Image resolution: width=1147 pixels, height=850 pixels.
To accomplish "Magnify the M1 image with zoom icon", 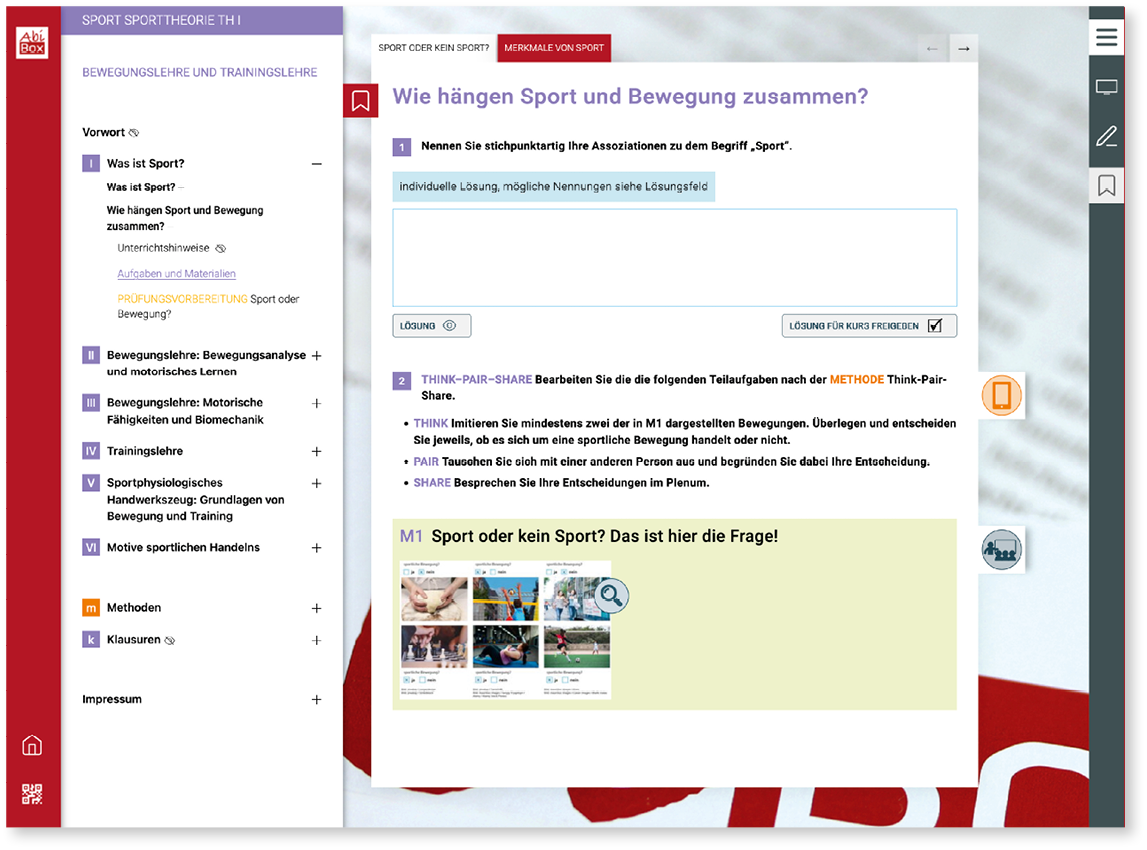I will click(x=611, y=597).
